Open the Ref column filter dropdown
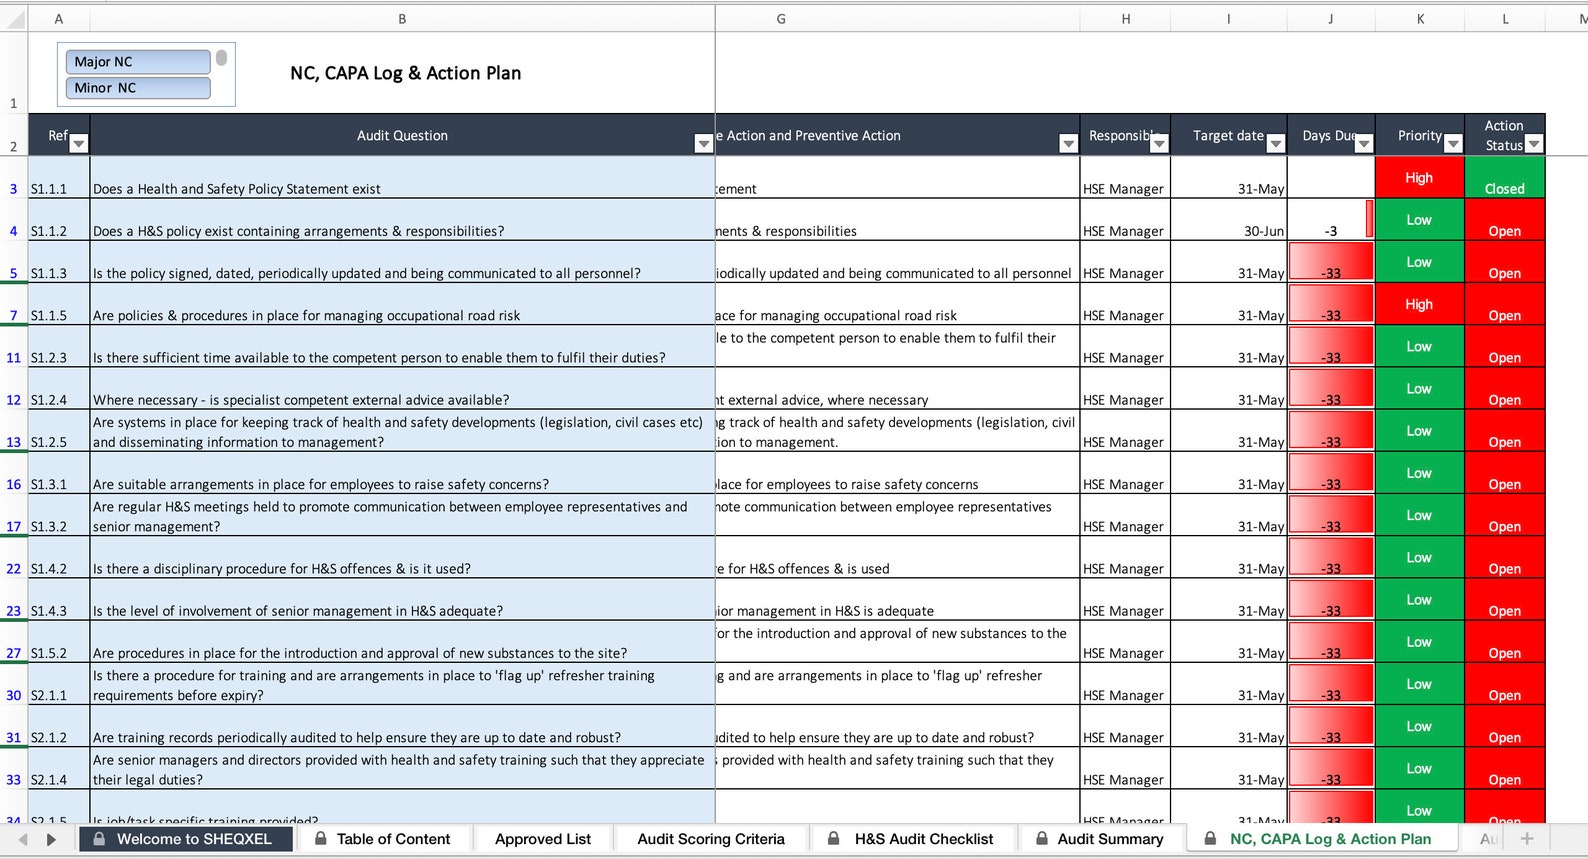 click(79, 144)
